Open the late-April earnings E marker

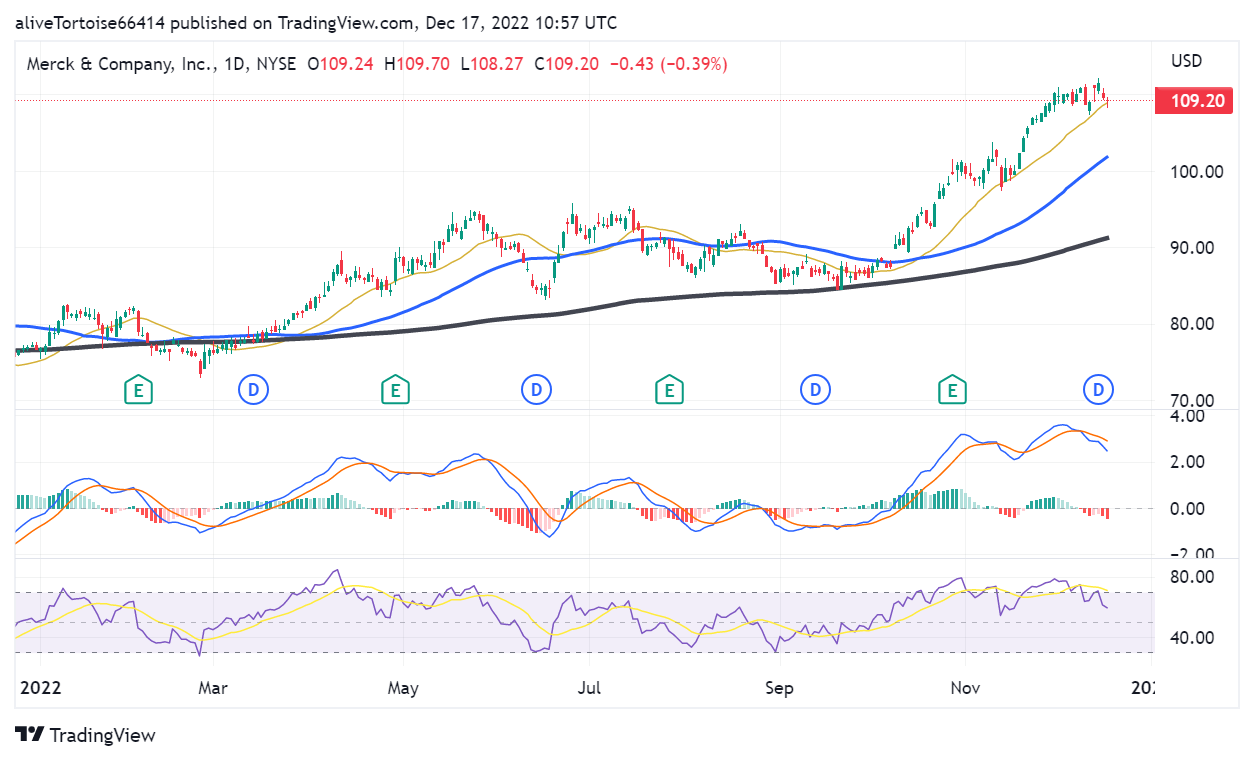click(x=396, y=390)
